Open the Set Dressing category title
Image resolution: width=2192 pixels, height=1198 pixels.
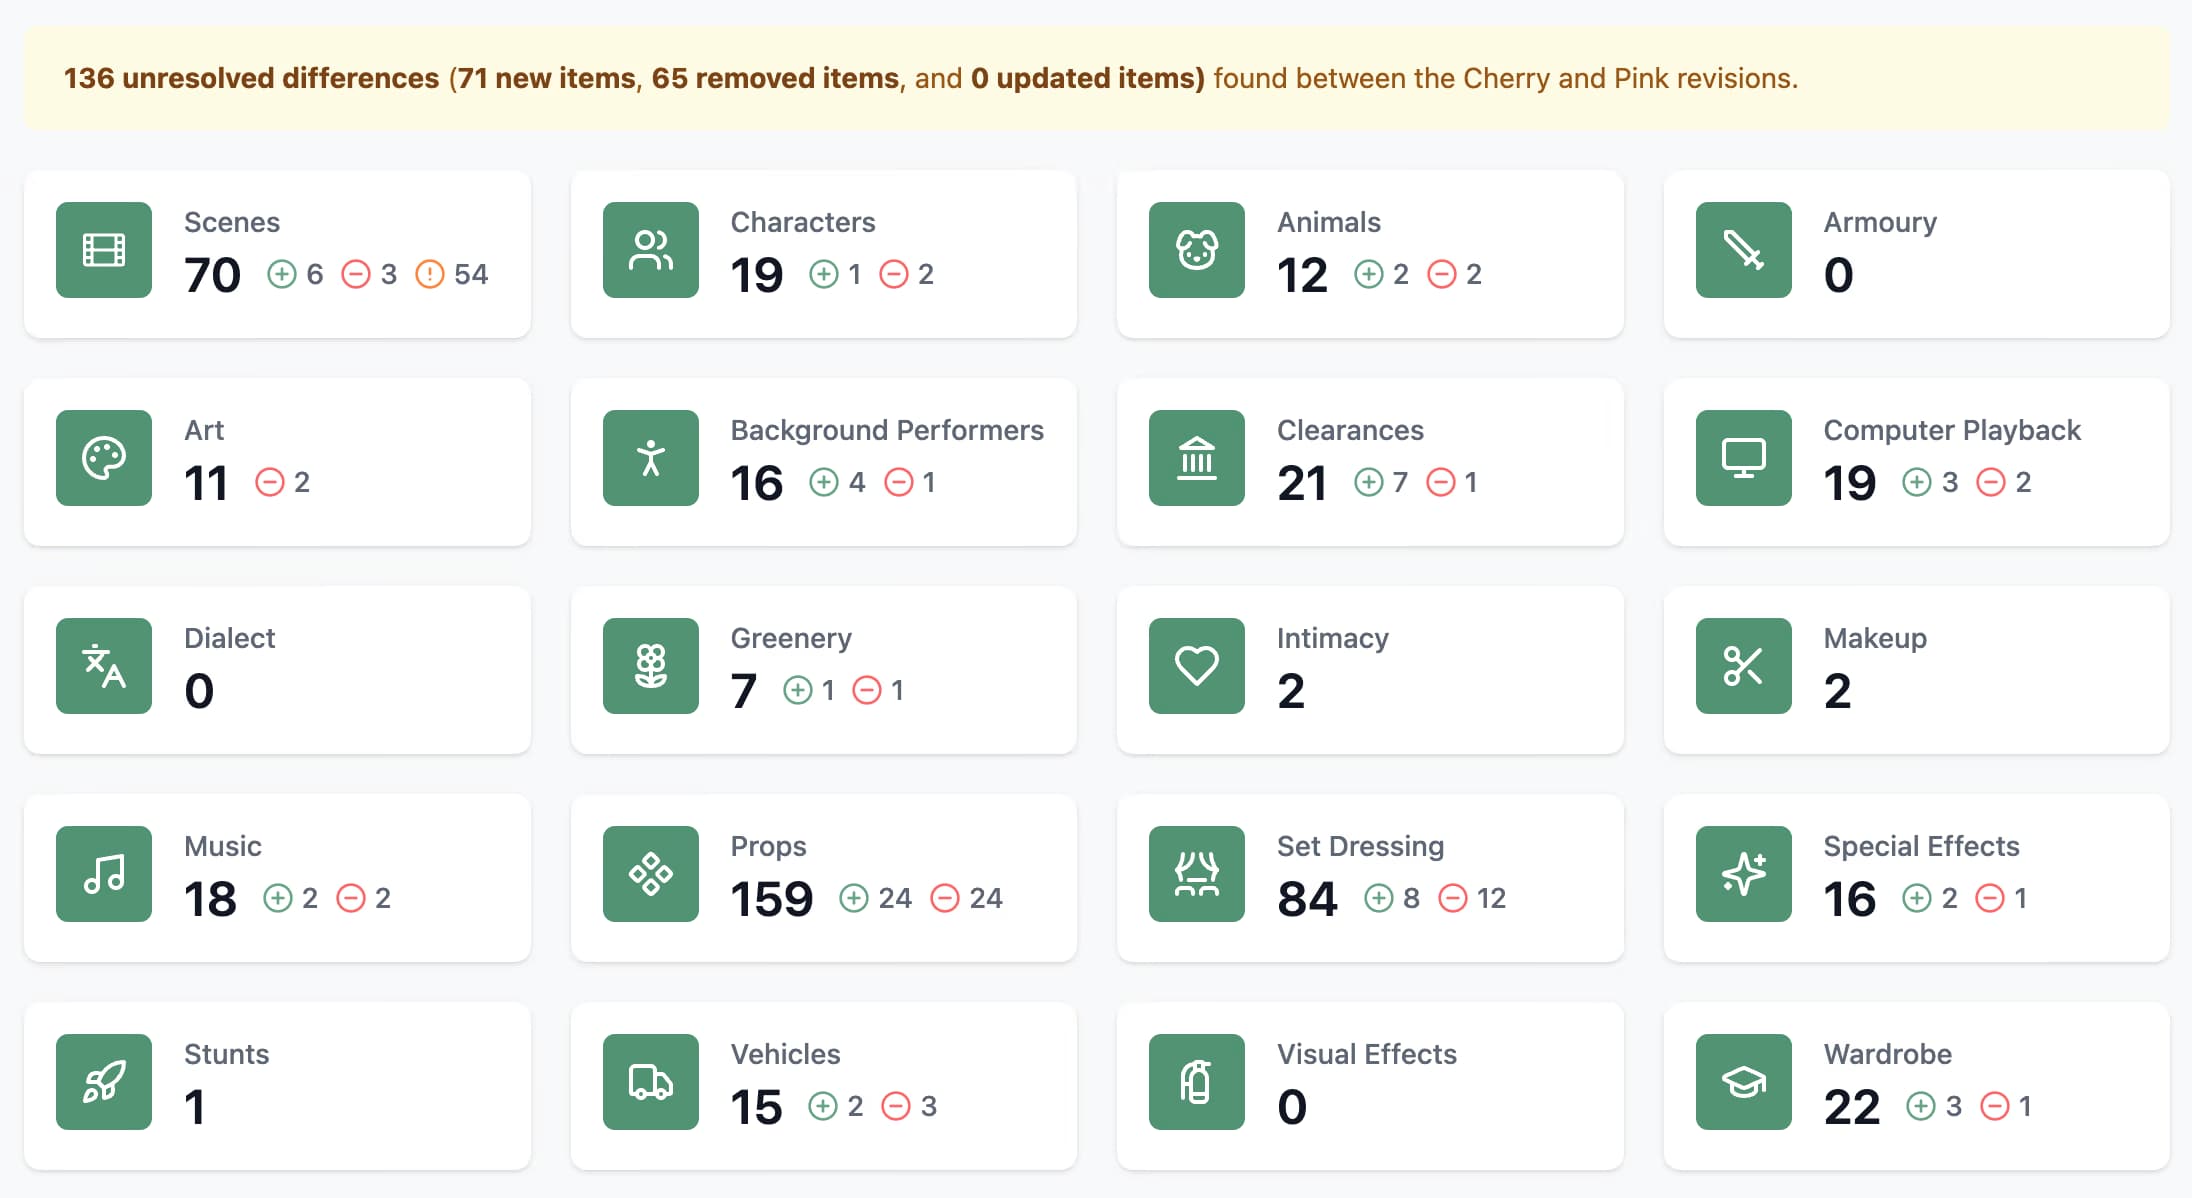pos(1360,846)
